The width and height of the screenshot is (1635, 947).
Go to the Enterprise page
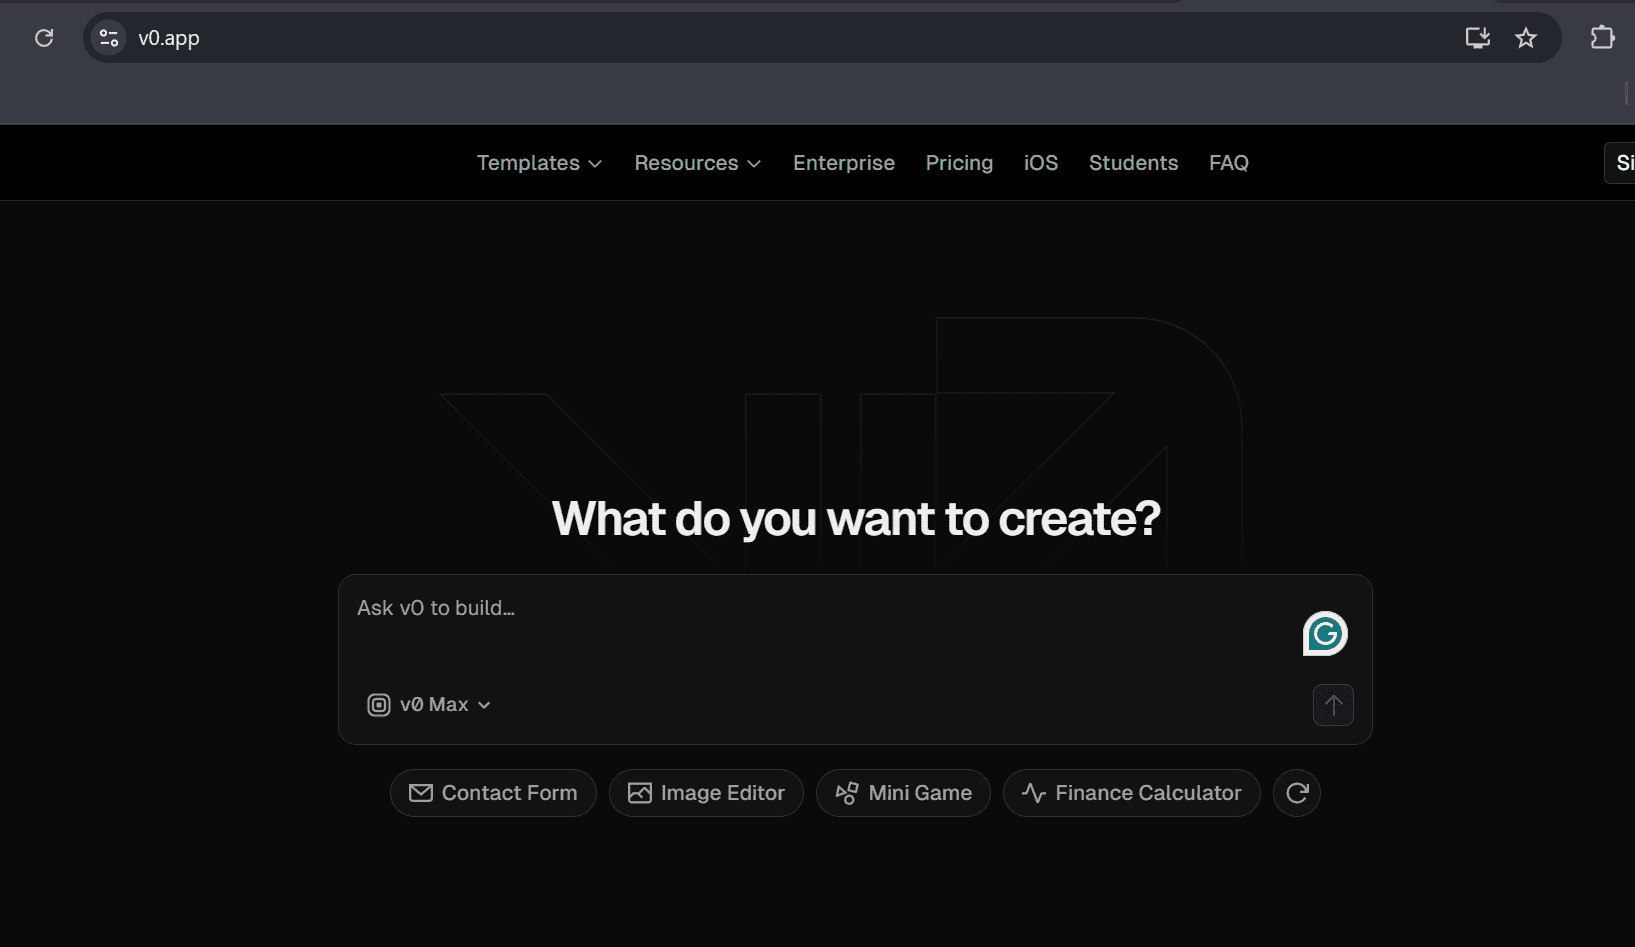[x=844, y=163]
